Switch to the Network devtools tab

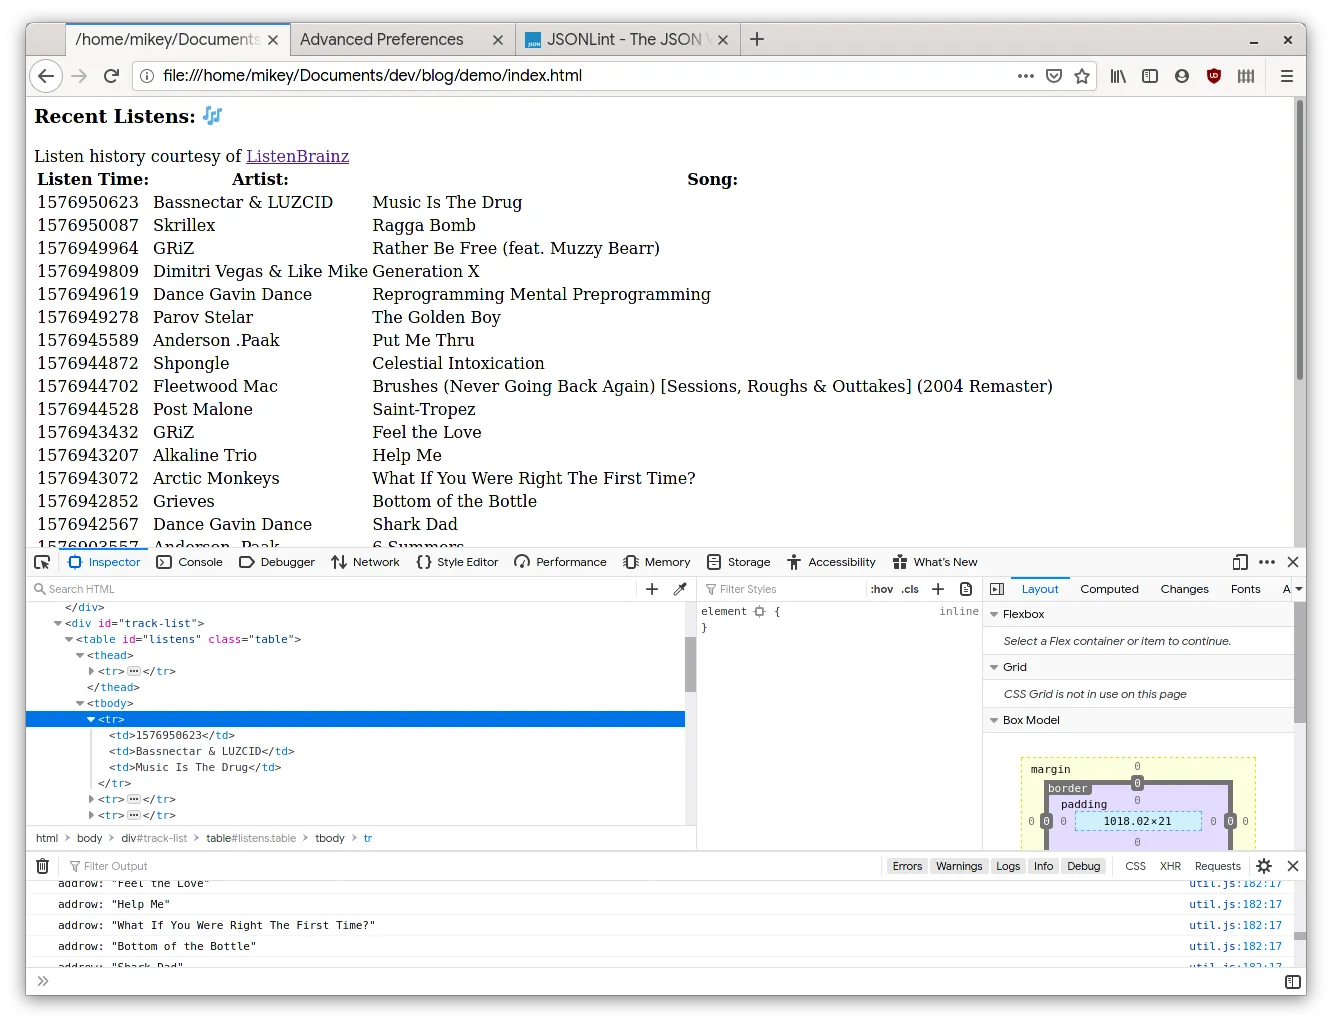pos(365,562)
